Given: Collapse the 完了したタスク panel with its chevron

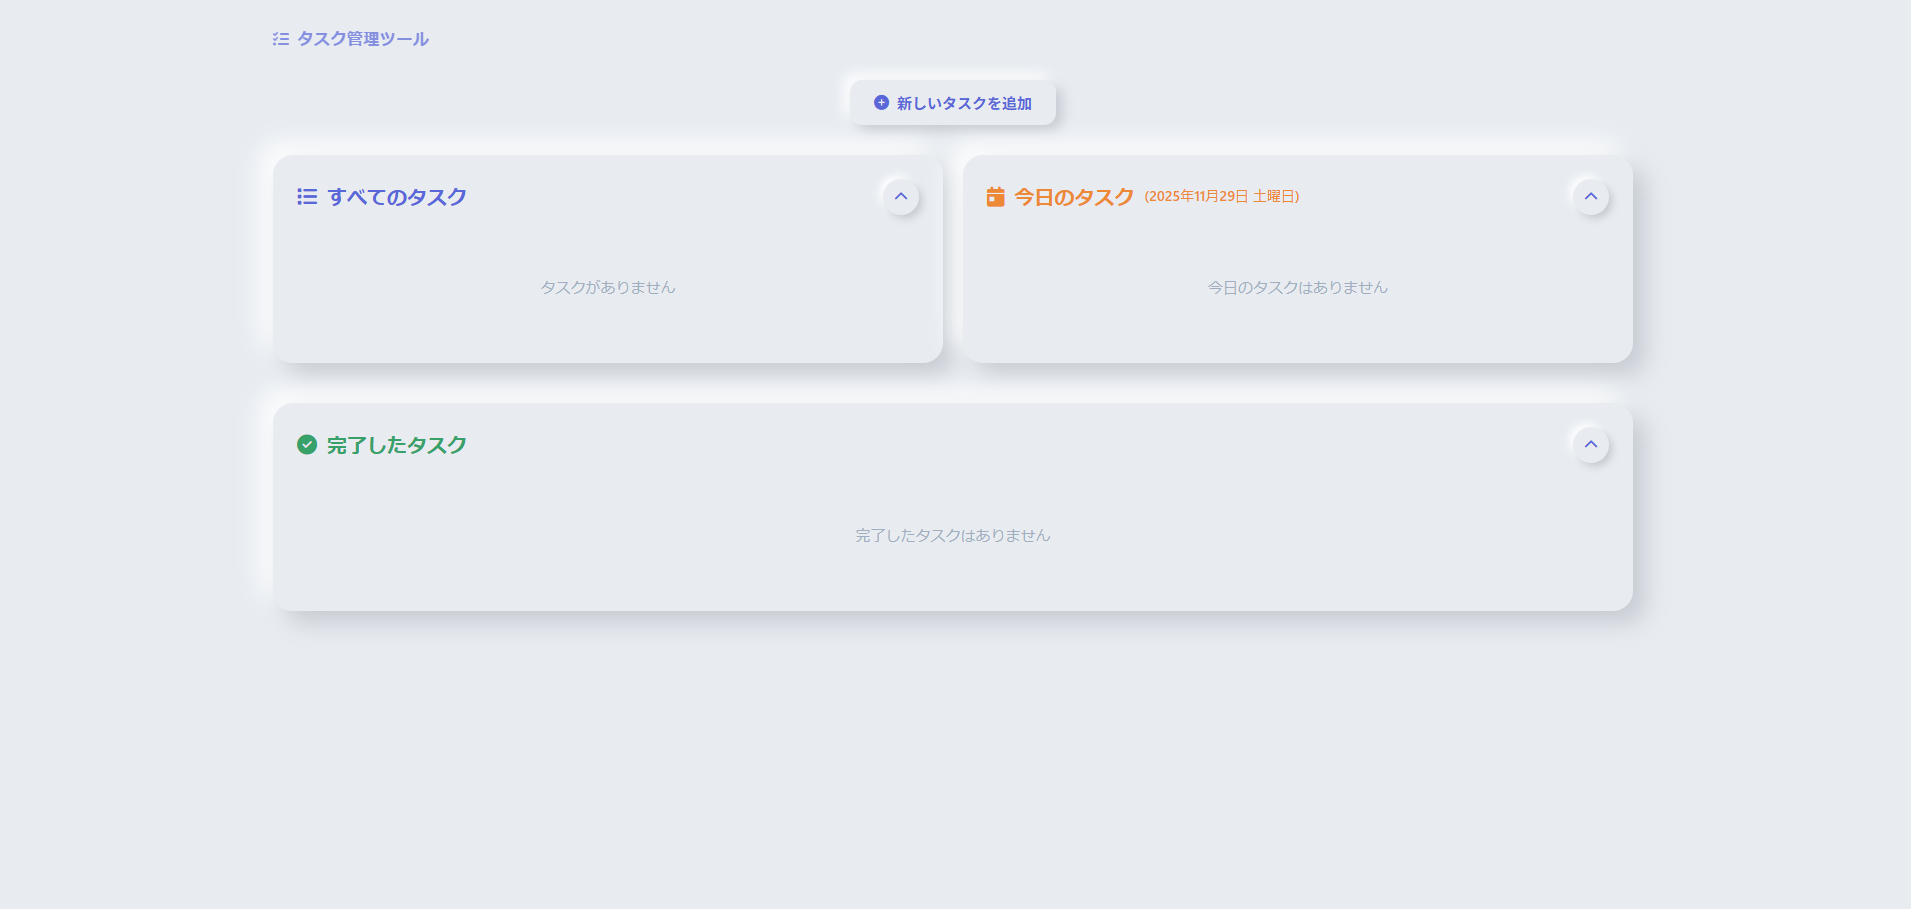Looking at the screenshot, I should coord(1591,444).
